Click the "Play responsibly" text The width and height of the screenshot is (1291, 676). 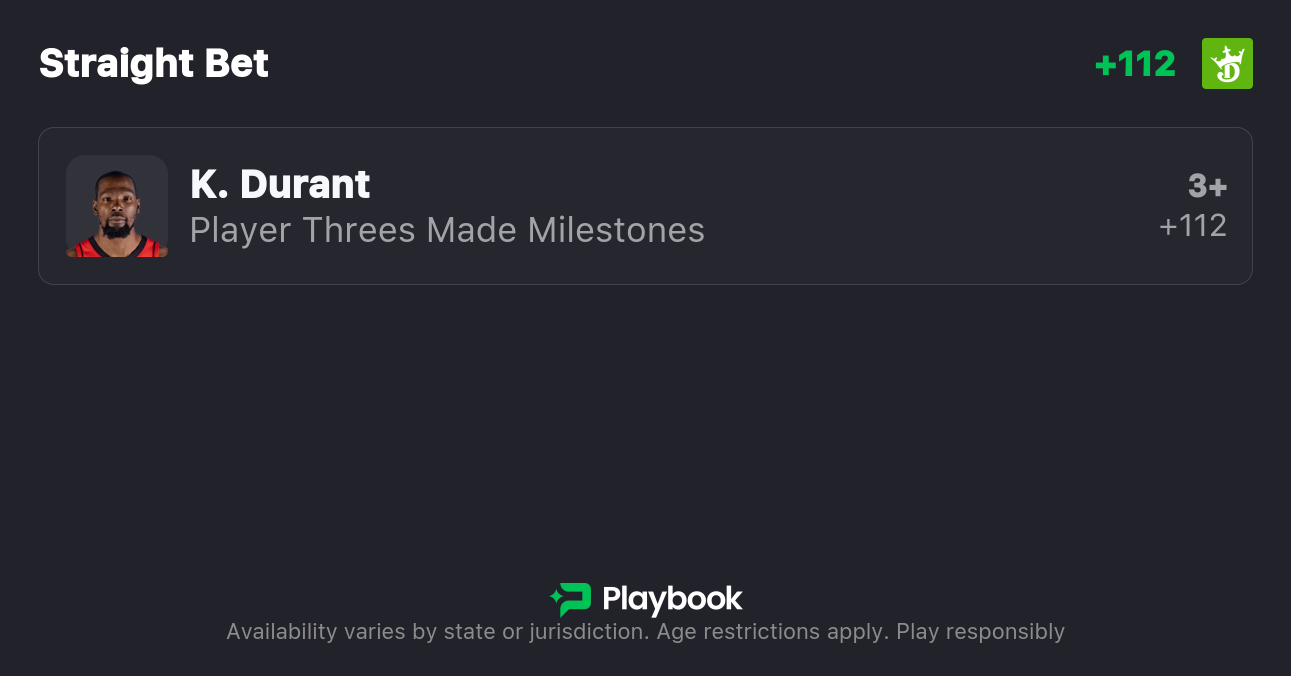coord(980,632)
